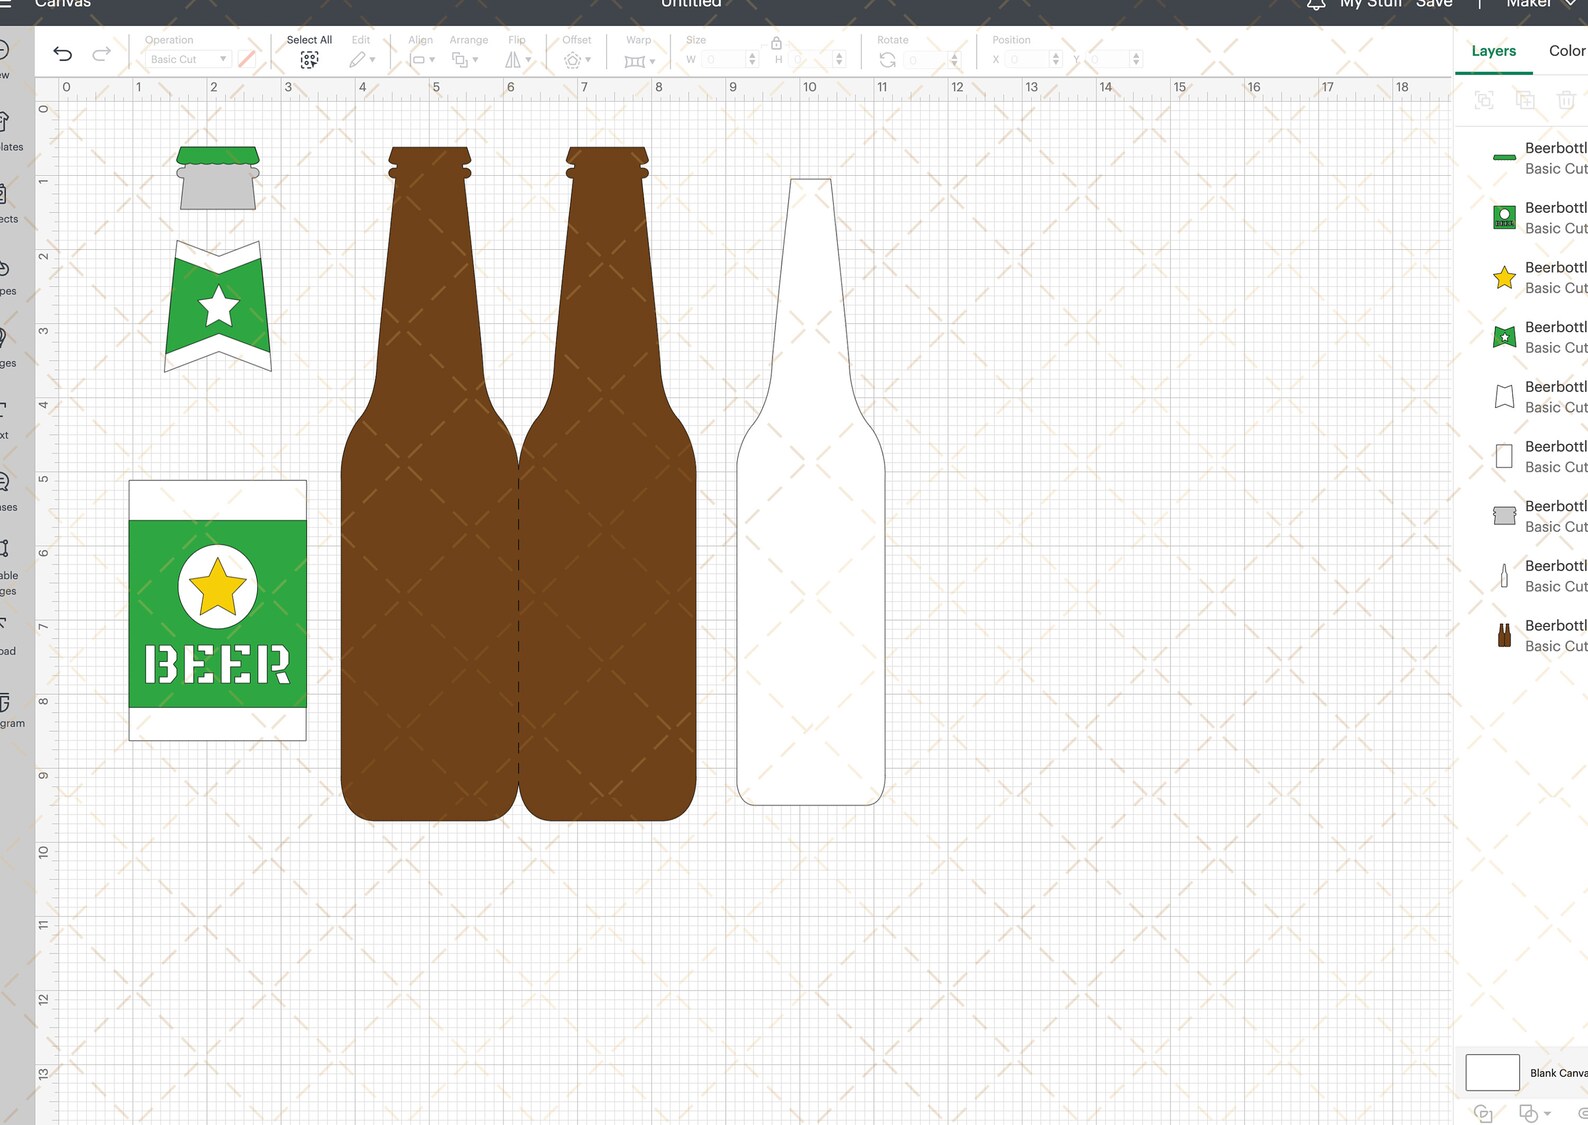Click the white bottle outline on canvas
Image resolution: width=1588 pixels, height=1125 pixels.
(811, 492)
